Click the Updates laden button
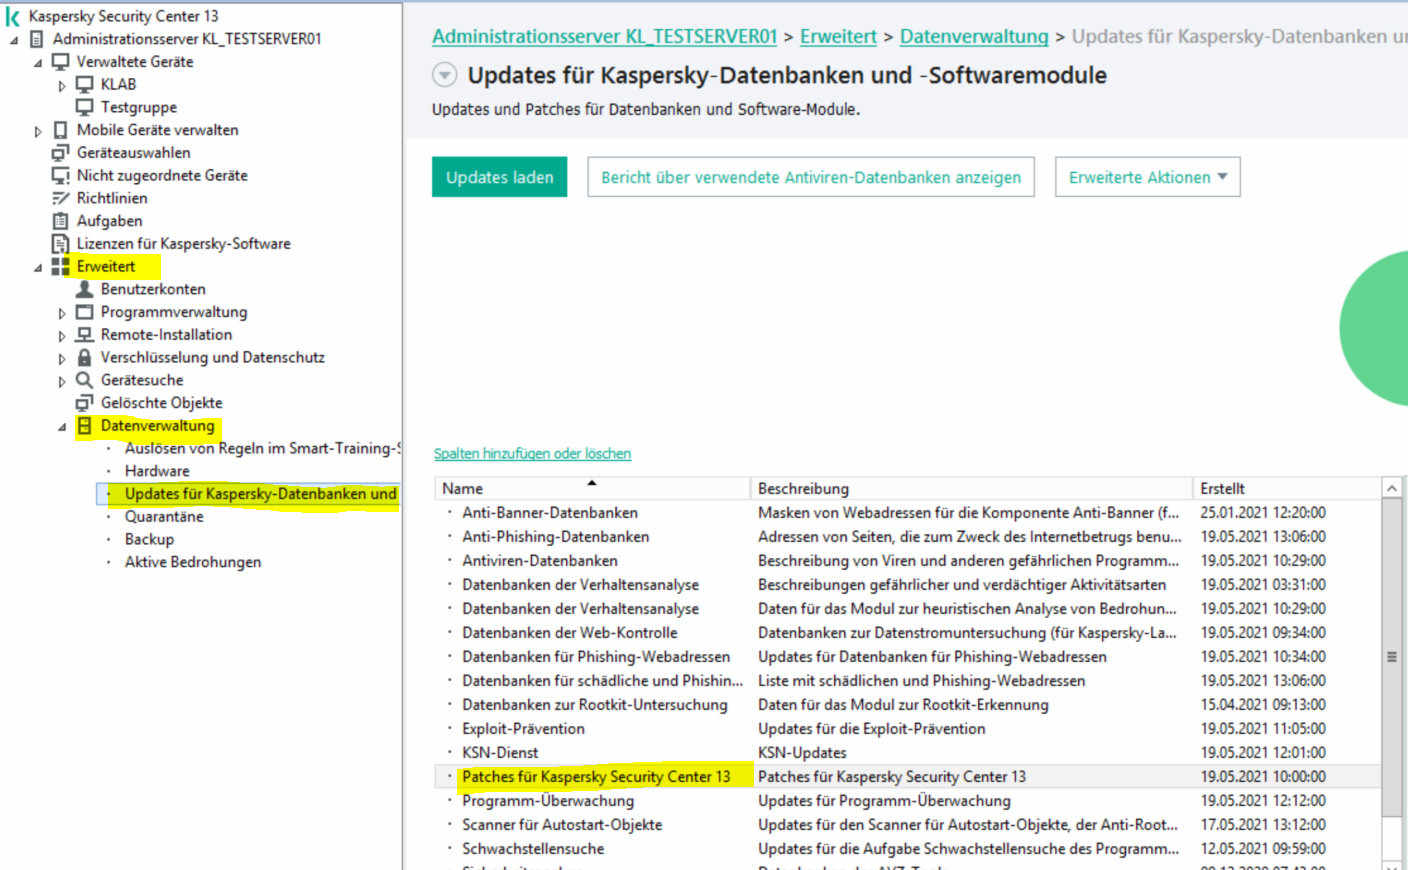1408x870 pixels. [x=499, y=177]
